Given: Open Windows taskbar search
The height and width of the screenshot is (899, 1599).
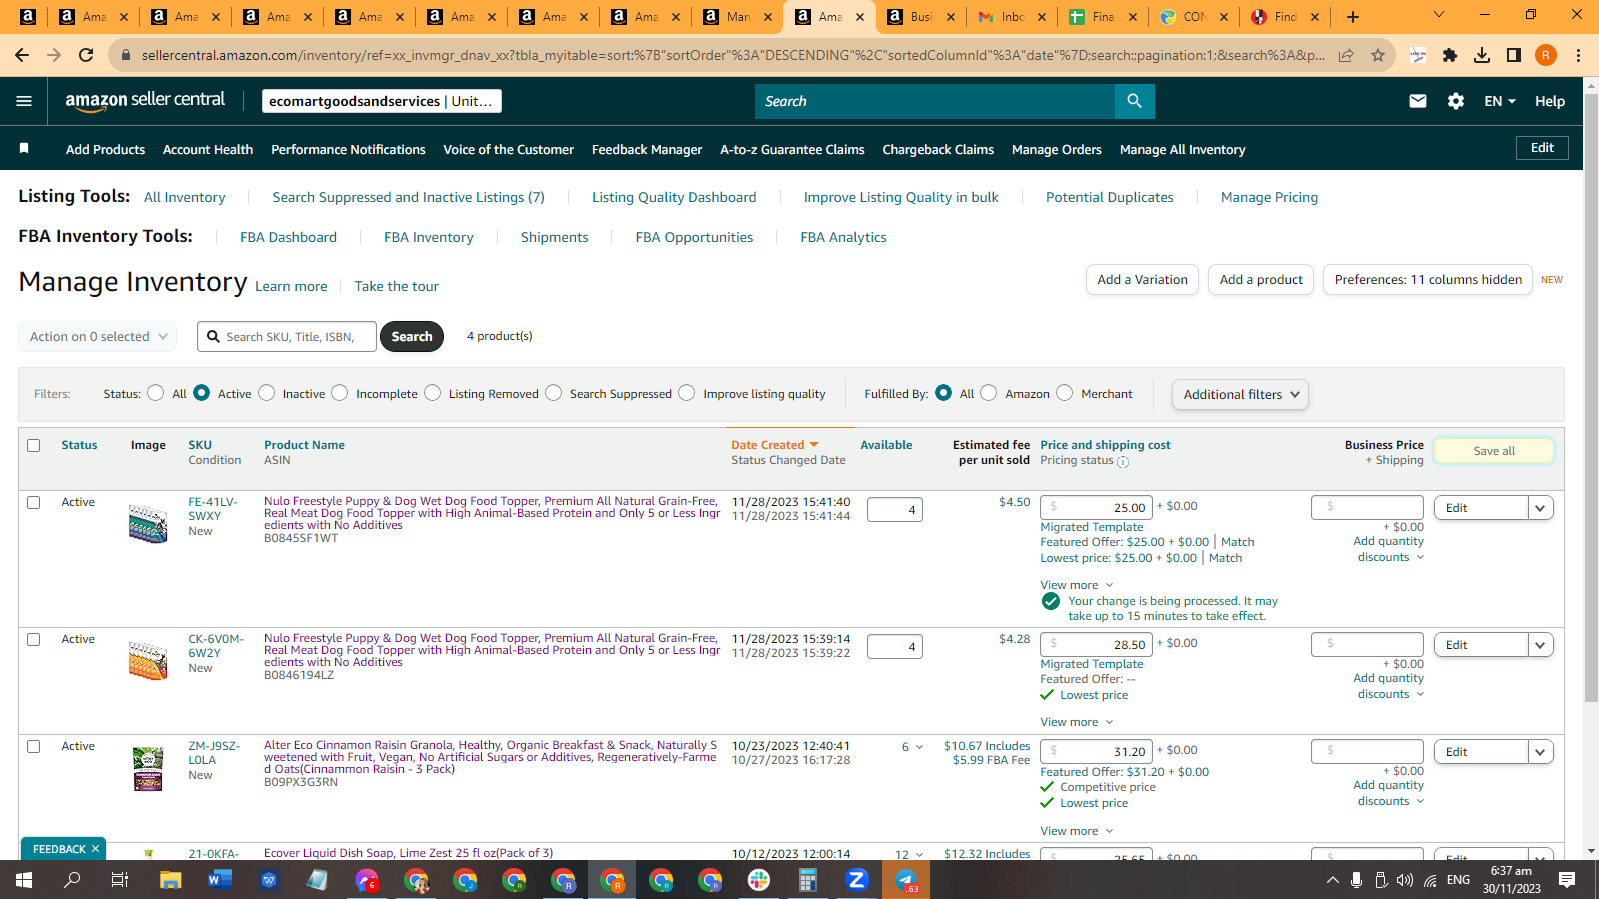Looking at the screenshot, I should pyautogui.click(x=72, y=880).
